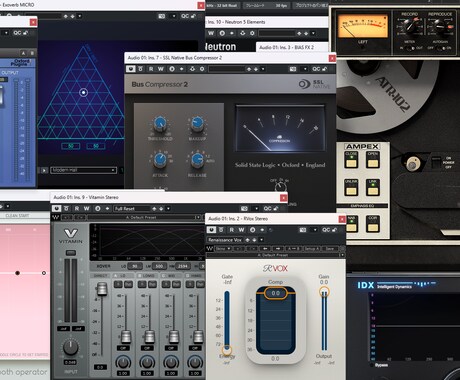Viewport: 460px width, 380px height.
Task: Open preset dropdown arrow next to Full Reset
Action: tap(169, 209)
